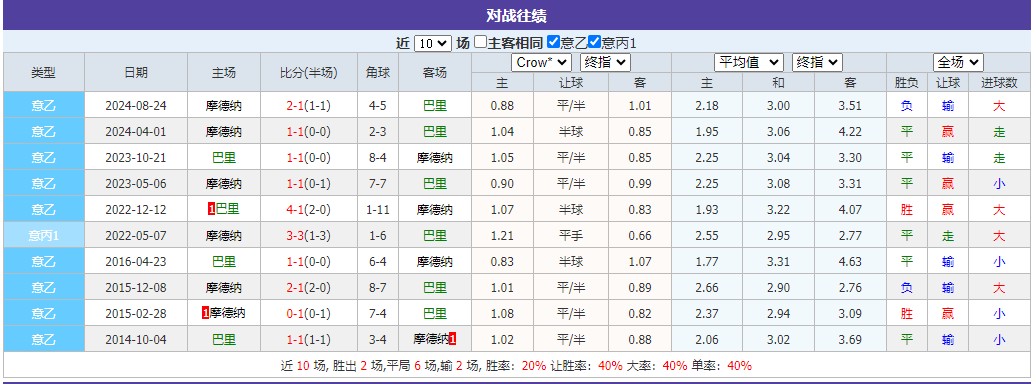Click the 小 goals result in 2016-04-23 row
Viewport: 1036px width, 384px height.
click(x=999, y=262)
